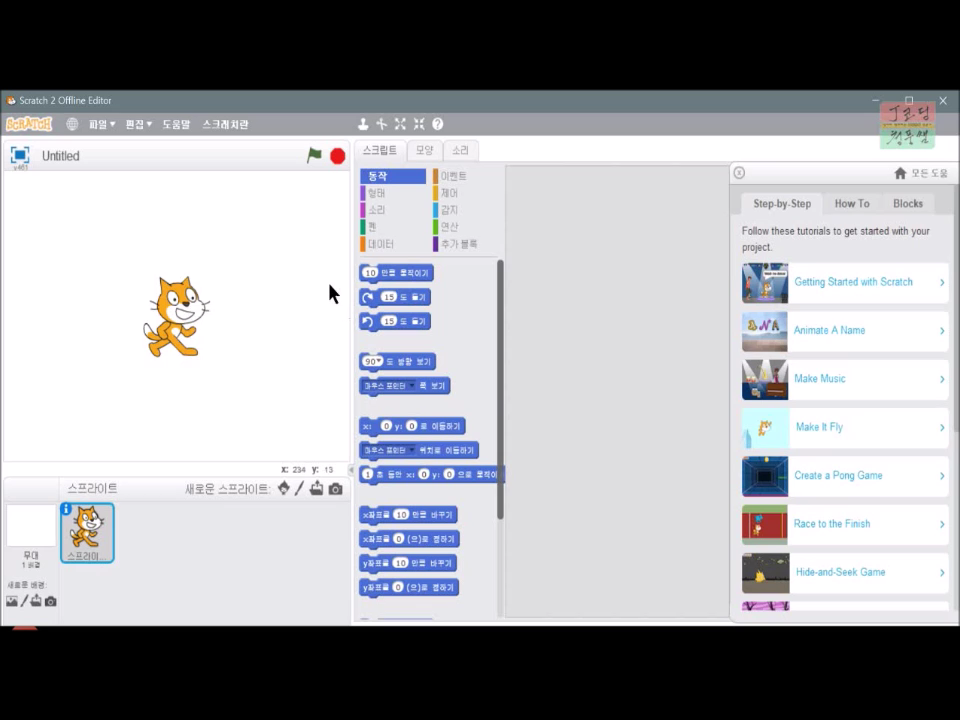Switch to the 소리 tab
Image resolution: width=960 pixels, height=720 pixels.
tap(460, 150)
